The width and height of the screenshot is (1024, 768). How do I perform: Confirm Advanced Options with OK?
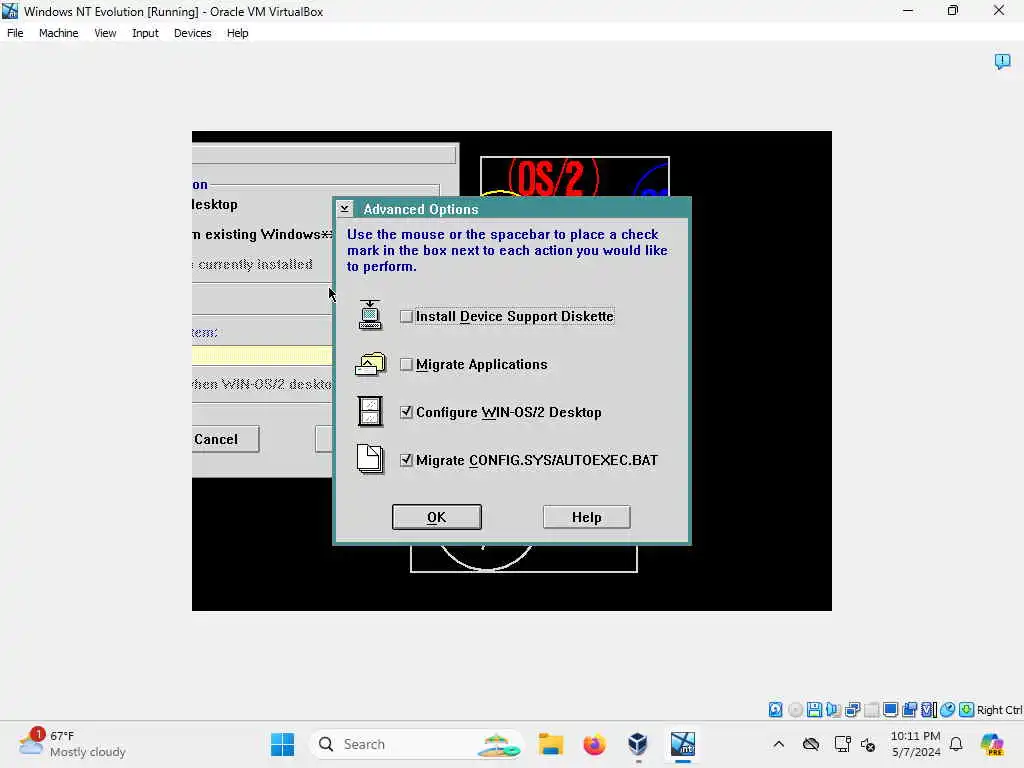click(437, 517)
